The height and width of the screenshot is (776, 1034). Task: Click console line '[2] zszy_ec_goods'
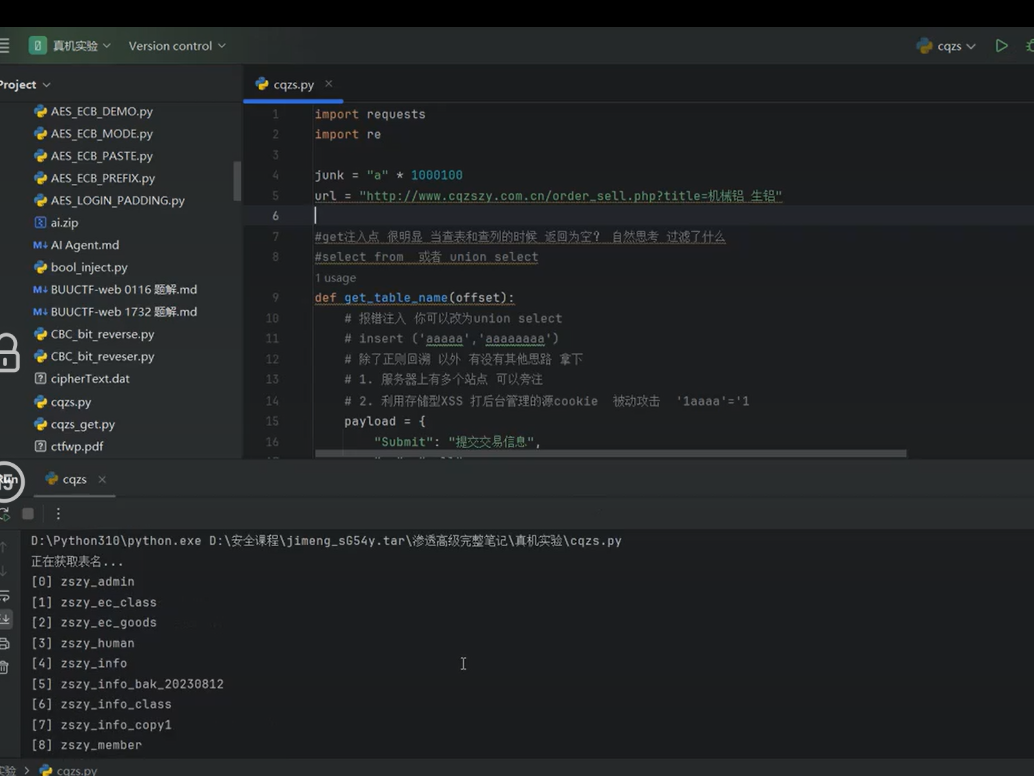pos(94,622)
